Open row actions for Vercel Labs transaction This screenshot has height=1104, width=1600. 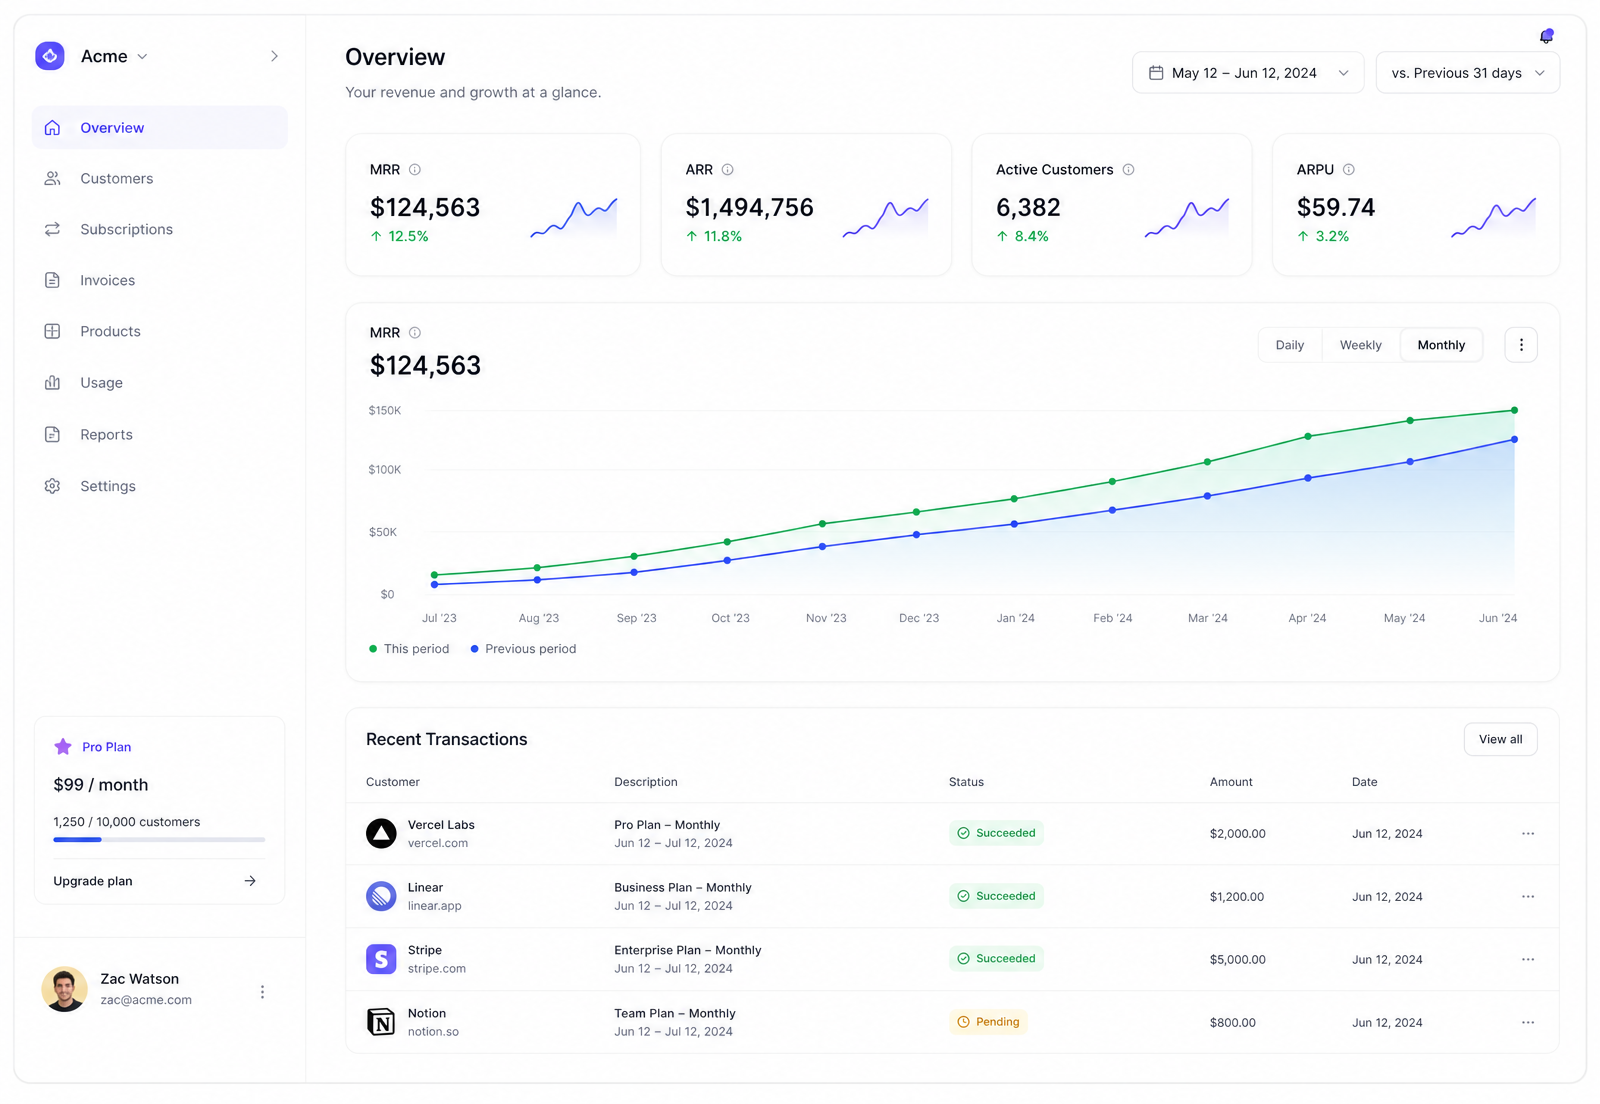[1528, 833]
